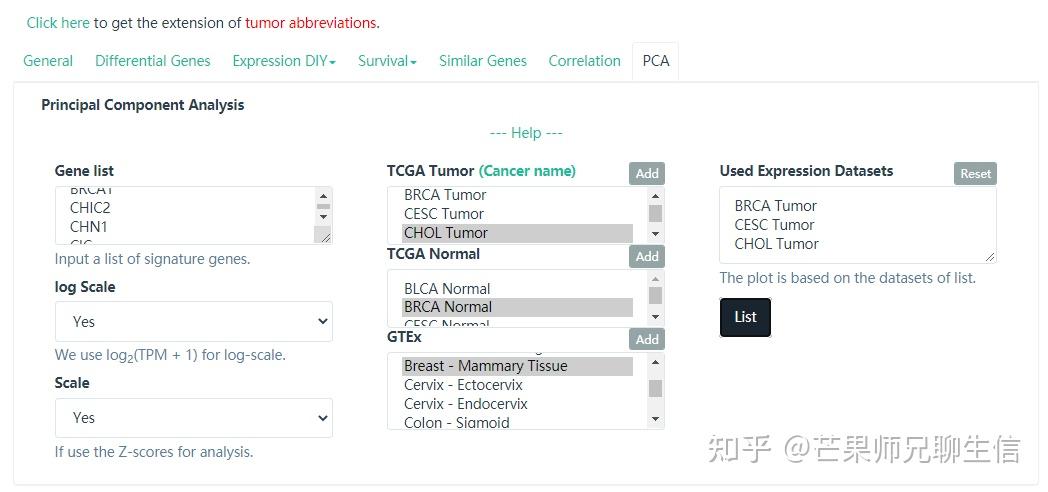Go to the Similar Genes tab
This screenshot has height=492, width=1048.
pos(483,61)
